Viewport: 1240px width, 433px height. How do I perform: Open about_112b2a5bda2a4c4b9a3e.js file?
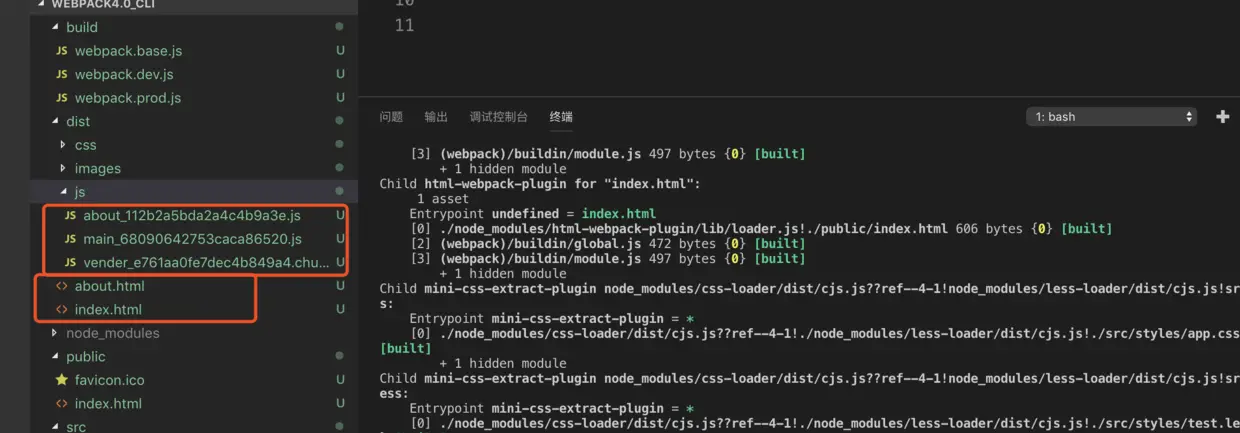(x=192, y=216)
